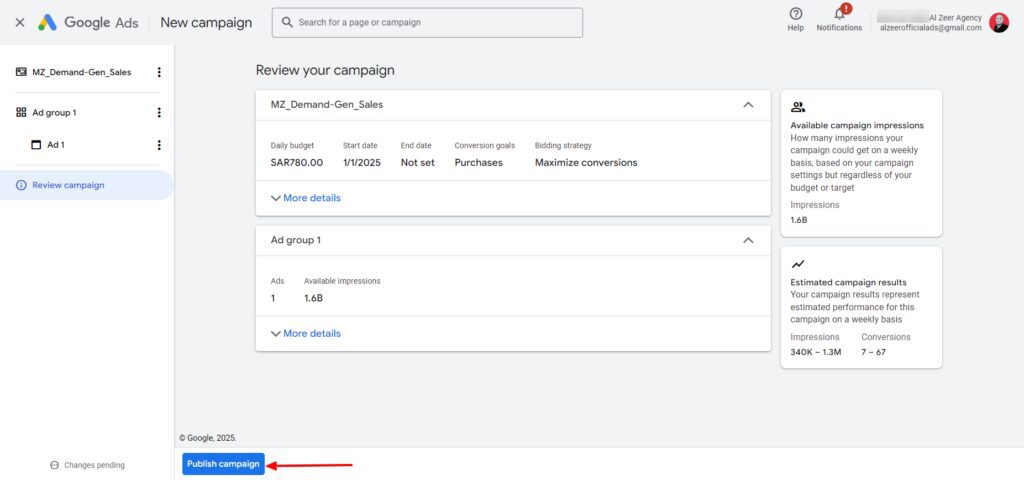This screenshot has height=480, width=1024.
Task: Open more options for MZ_Demand-Gen_Sales in sidebar
Action: (159, 72)
